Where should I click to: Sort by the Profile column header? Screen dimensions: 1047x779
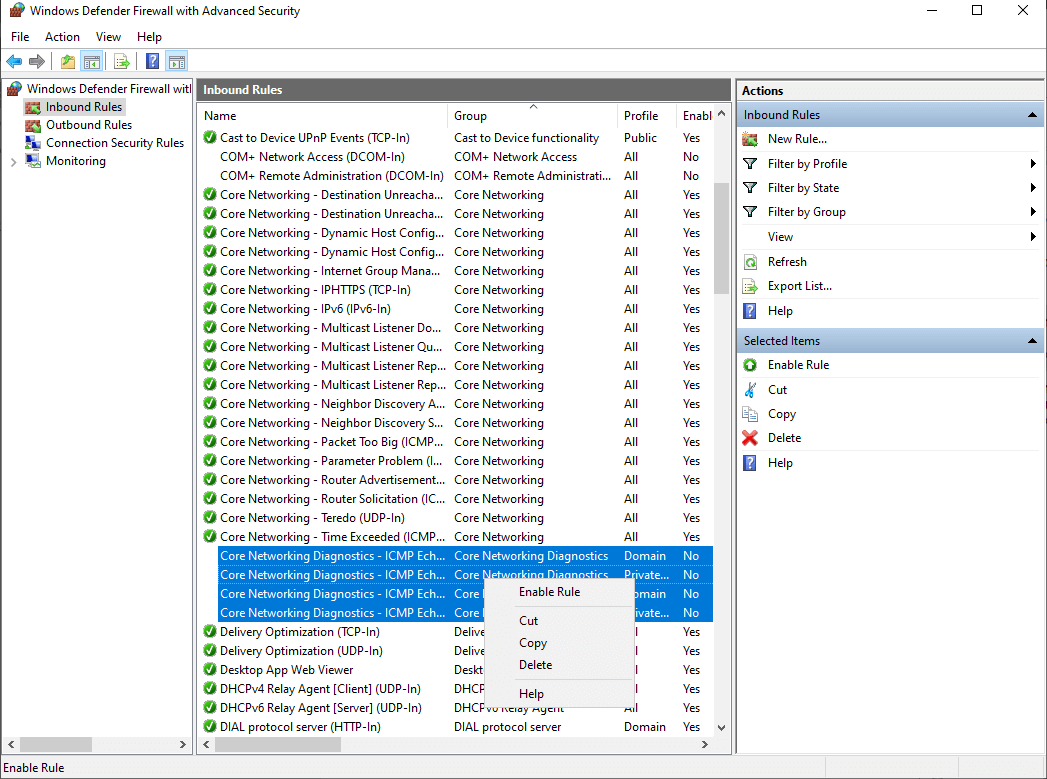point(646,115)
